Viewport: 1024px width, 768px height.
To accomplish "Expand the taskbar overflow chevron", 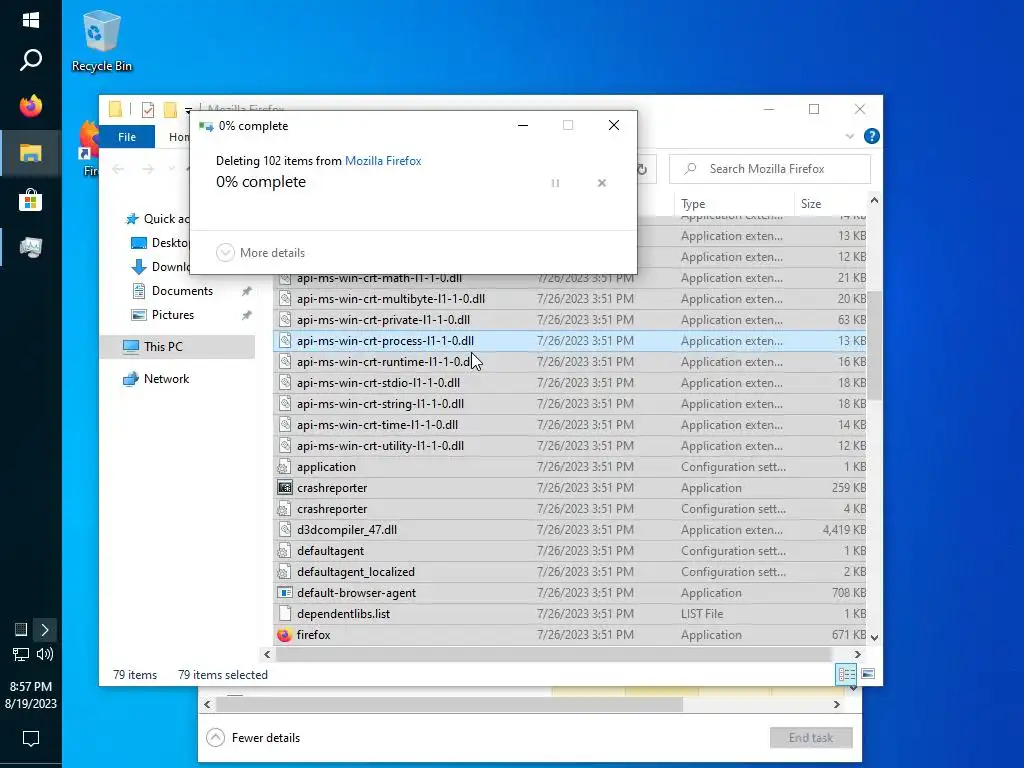I will [x=44, y=630].
